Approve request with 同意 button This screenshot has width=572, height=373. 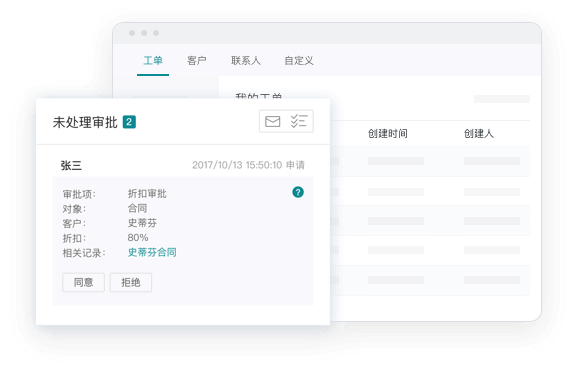click(84, 282)
